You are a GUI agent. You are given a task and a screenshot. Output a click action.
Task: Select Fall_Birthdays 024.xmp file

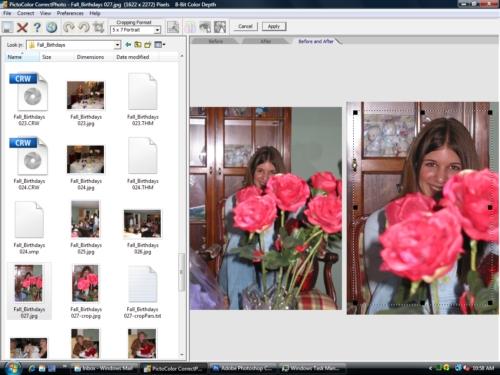click(29, 228)
